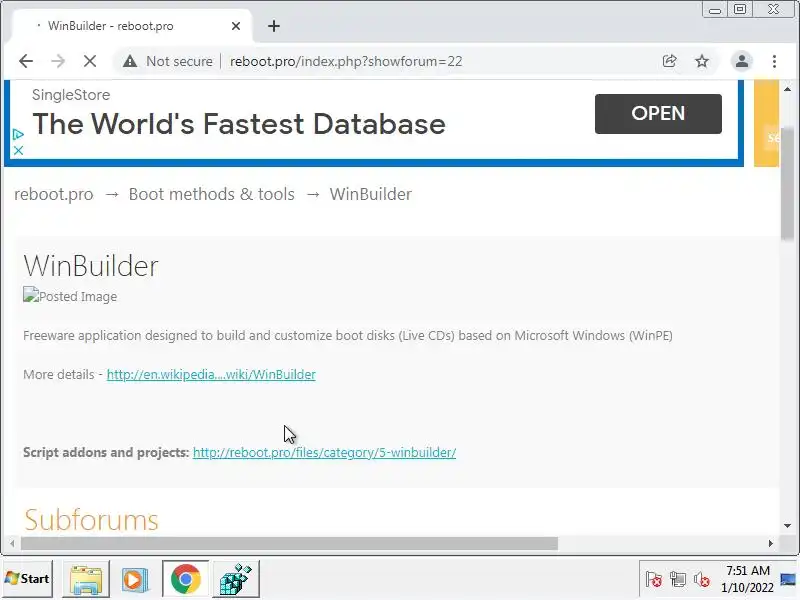Click The World's Fastest Database headline
The image size is (800, 600).
(239, 124)
